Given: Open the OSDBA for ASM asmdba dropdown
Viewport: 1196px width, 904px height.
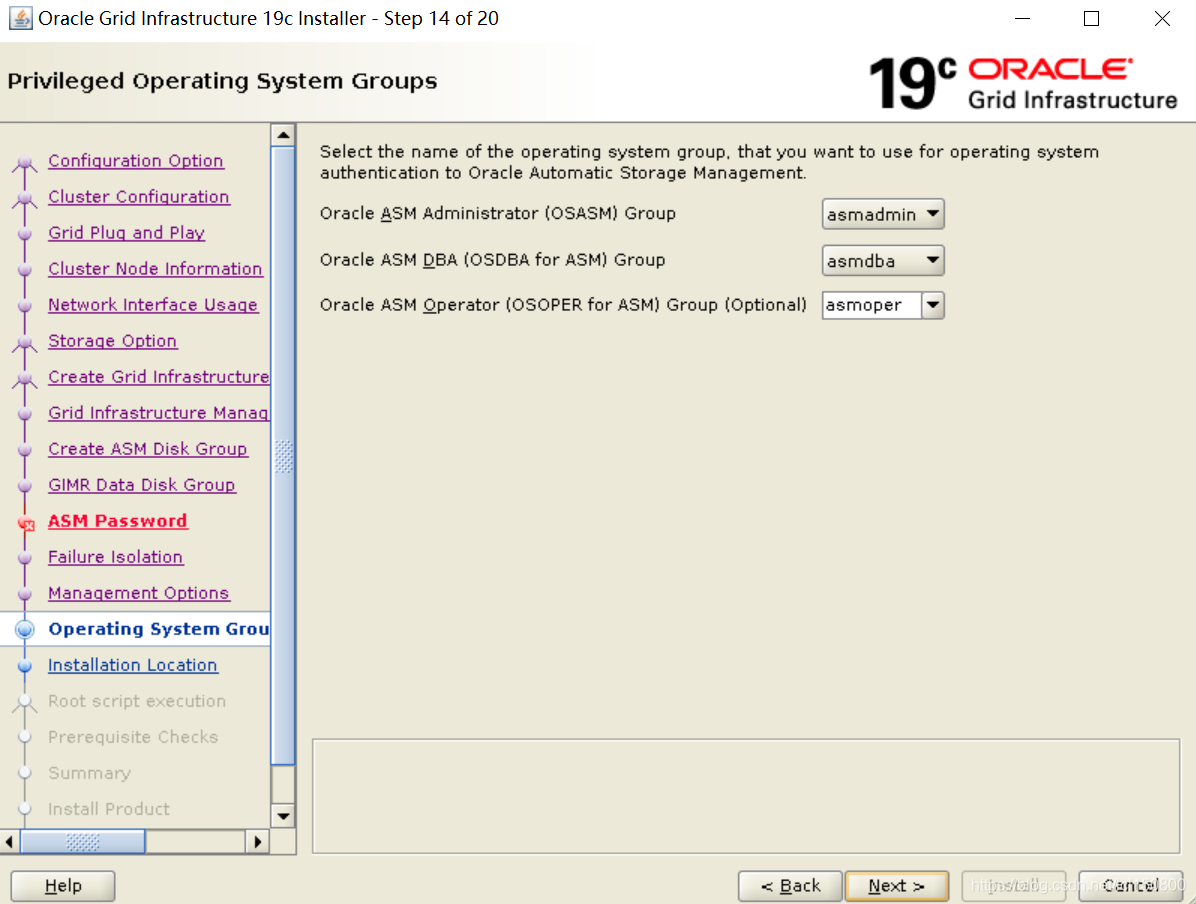Looking at the screenshot, I should click(883, 261).
